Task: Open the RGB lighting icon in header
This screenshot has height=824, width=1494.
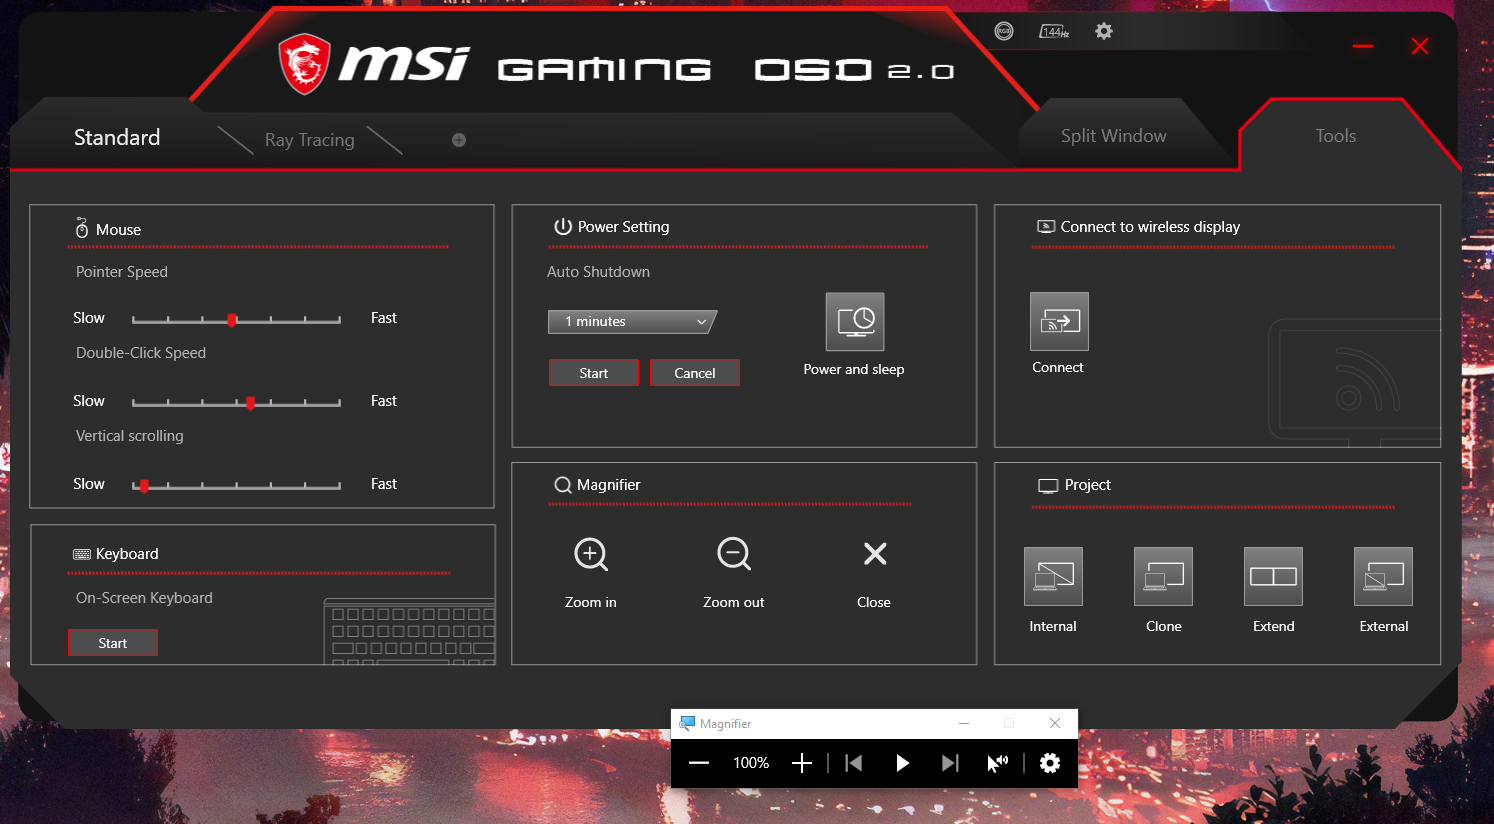Action: 1004,31
